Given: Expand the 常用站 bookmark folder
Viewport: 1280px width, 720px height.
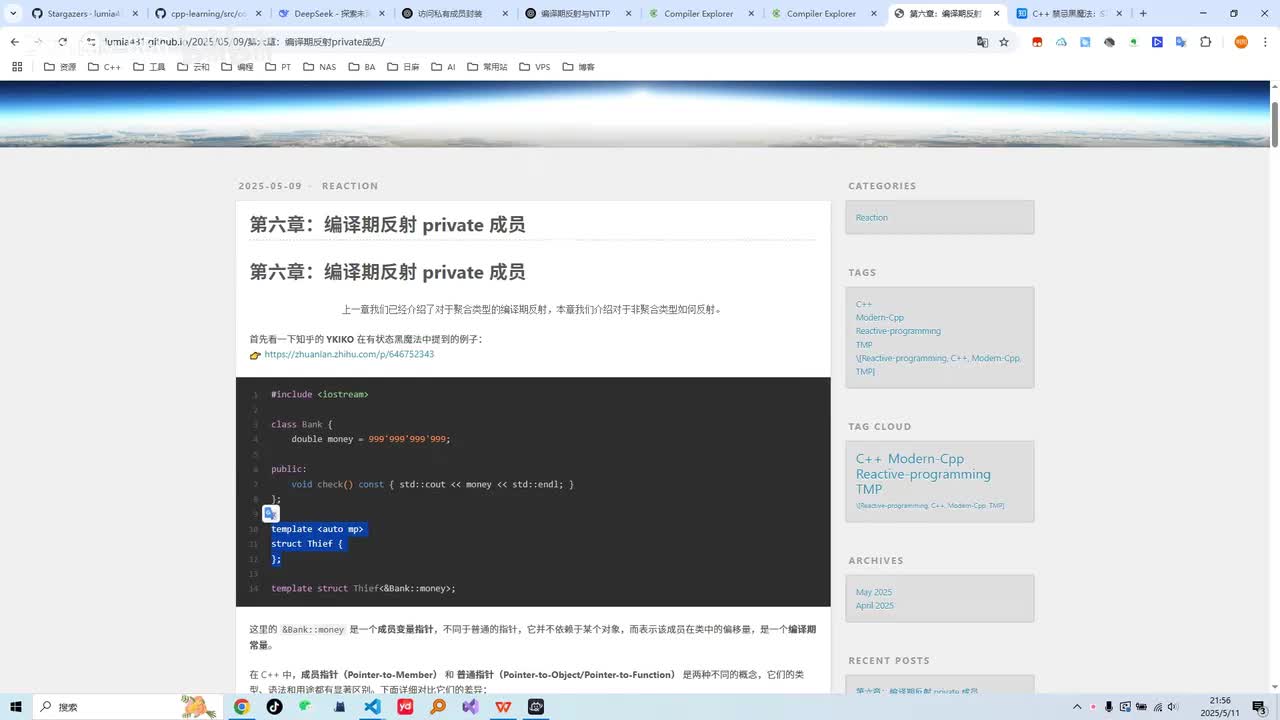Looking at the screenshot, I should (487, 67).
